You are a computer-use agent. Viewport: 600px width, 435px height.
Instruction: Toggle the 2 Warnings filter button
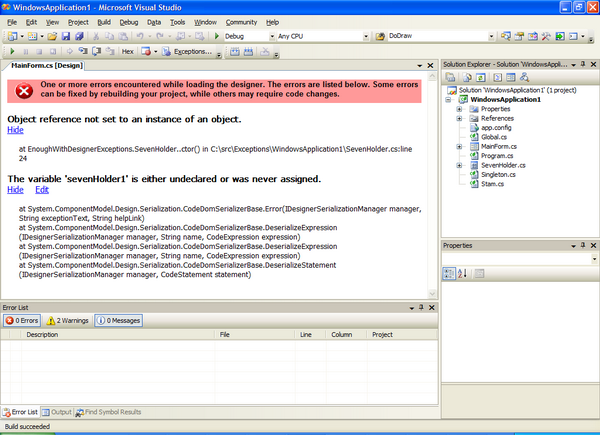coord(67,321)
